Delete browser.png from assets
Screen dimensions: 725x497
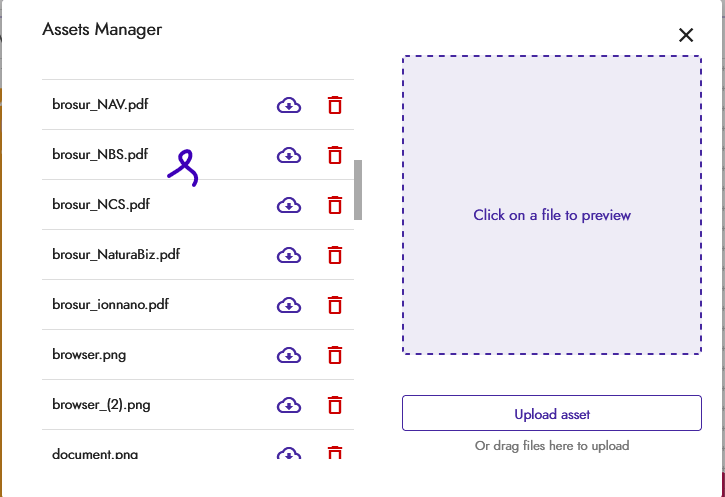click(335, 355)
